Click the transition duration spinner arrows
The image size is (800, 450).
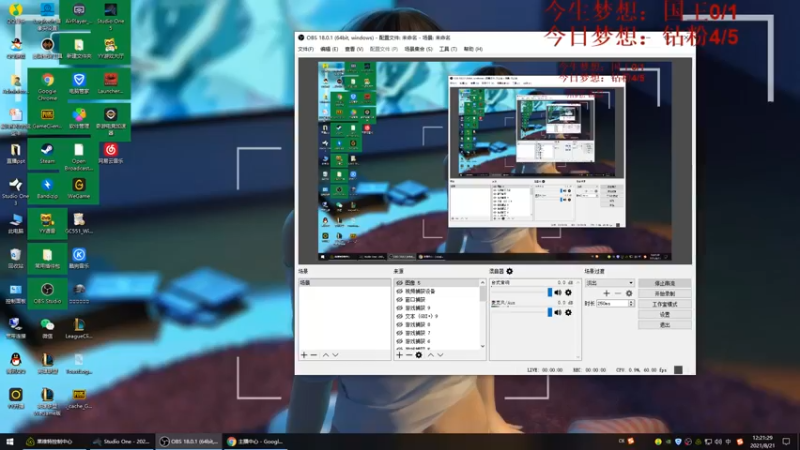[631, 303]
